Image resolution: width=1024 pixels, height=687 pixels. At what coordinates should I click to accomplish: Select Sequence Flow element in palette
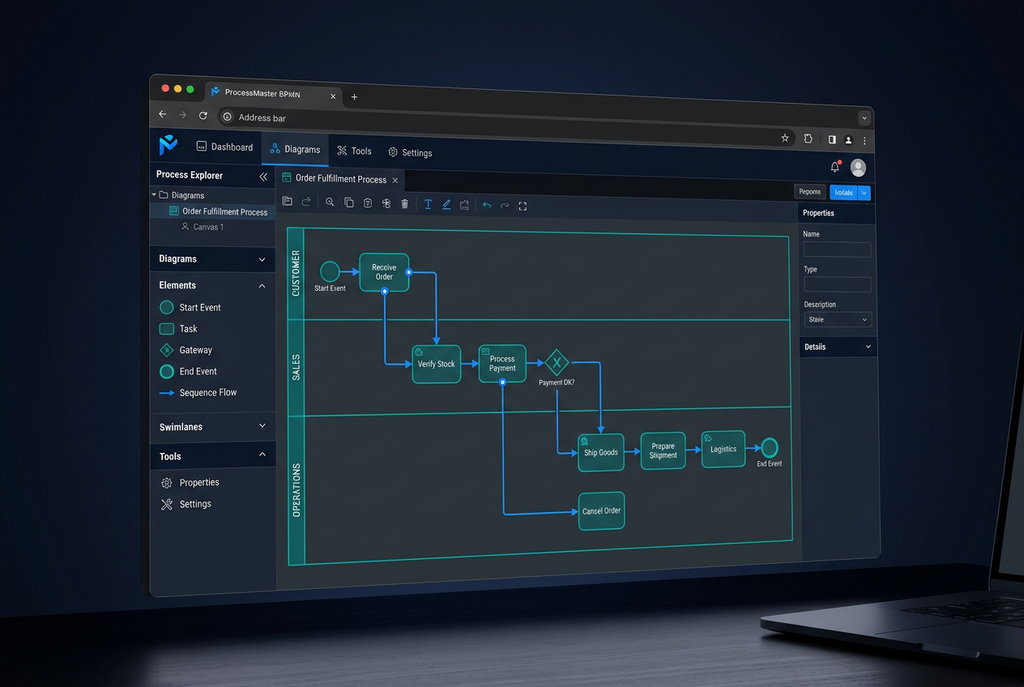click(x=198, y=392)
